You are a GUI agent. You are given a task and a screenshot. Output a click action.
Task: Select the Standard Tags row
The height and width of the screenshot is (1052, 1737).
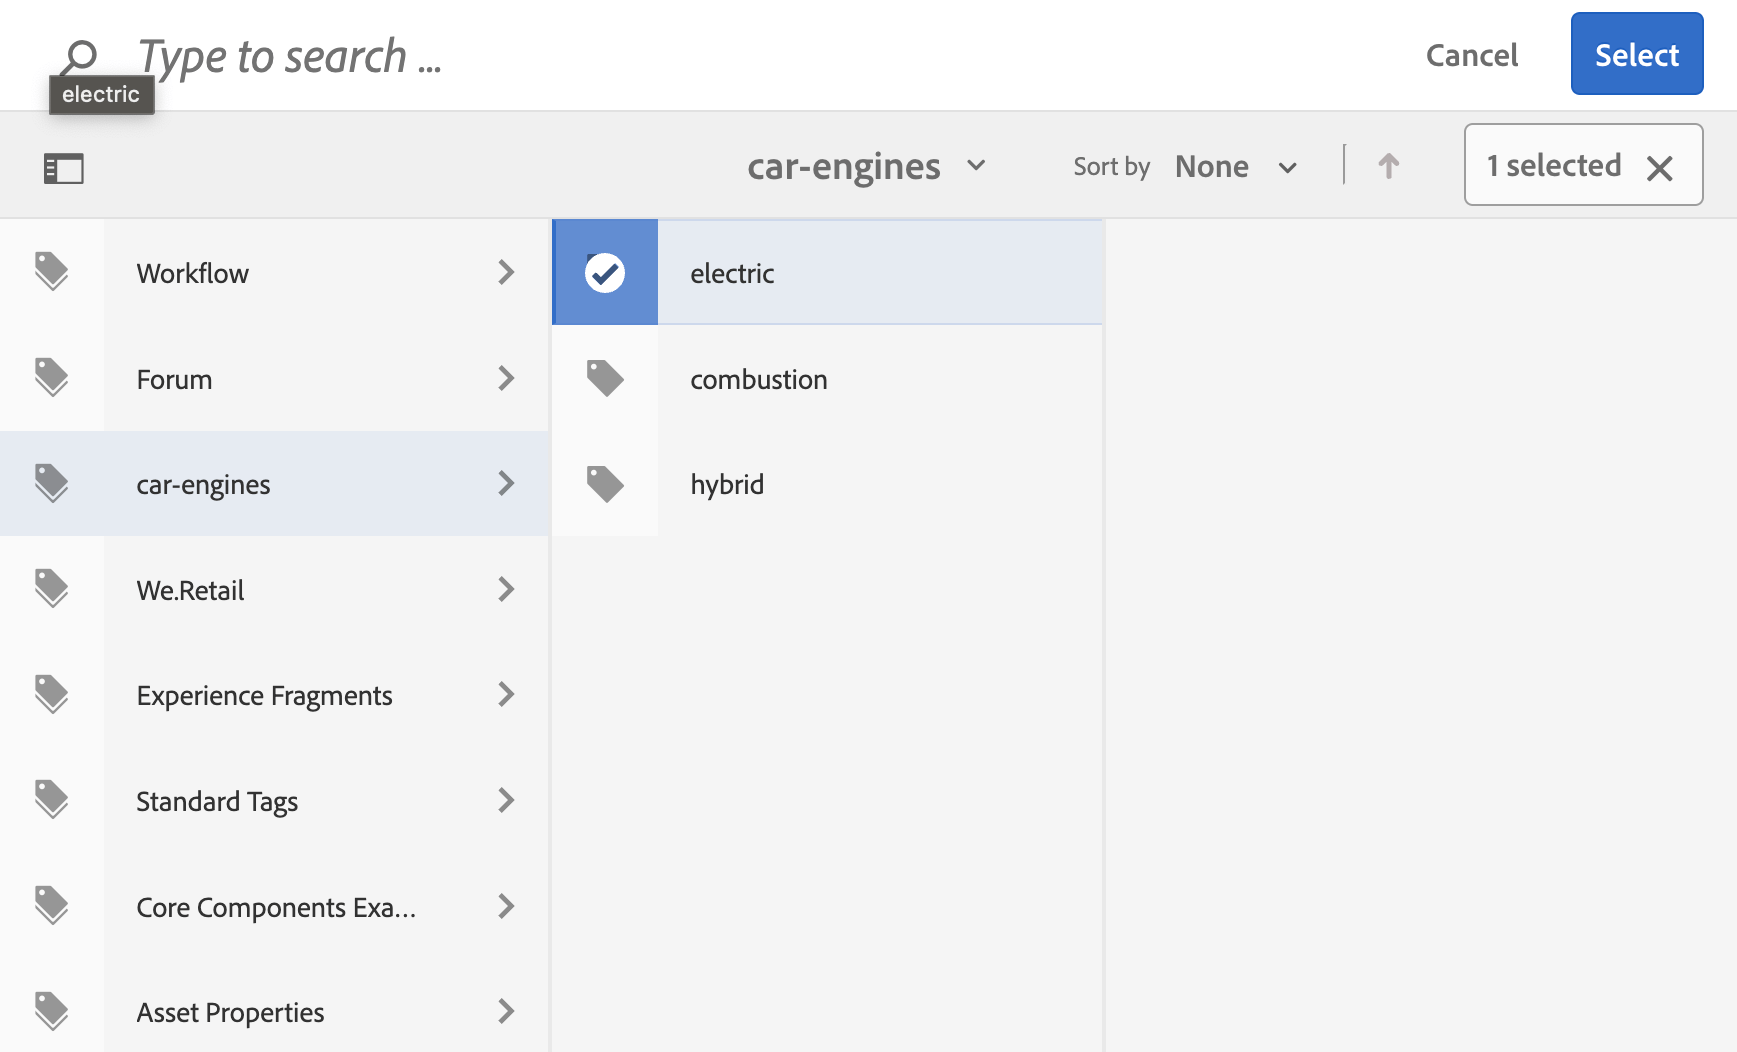coord(274,801)
